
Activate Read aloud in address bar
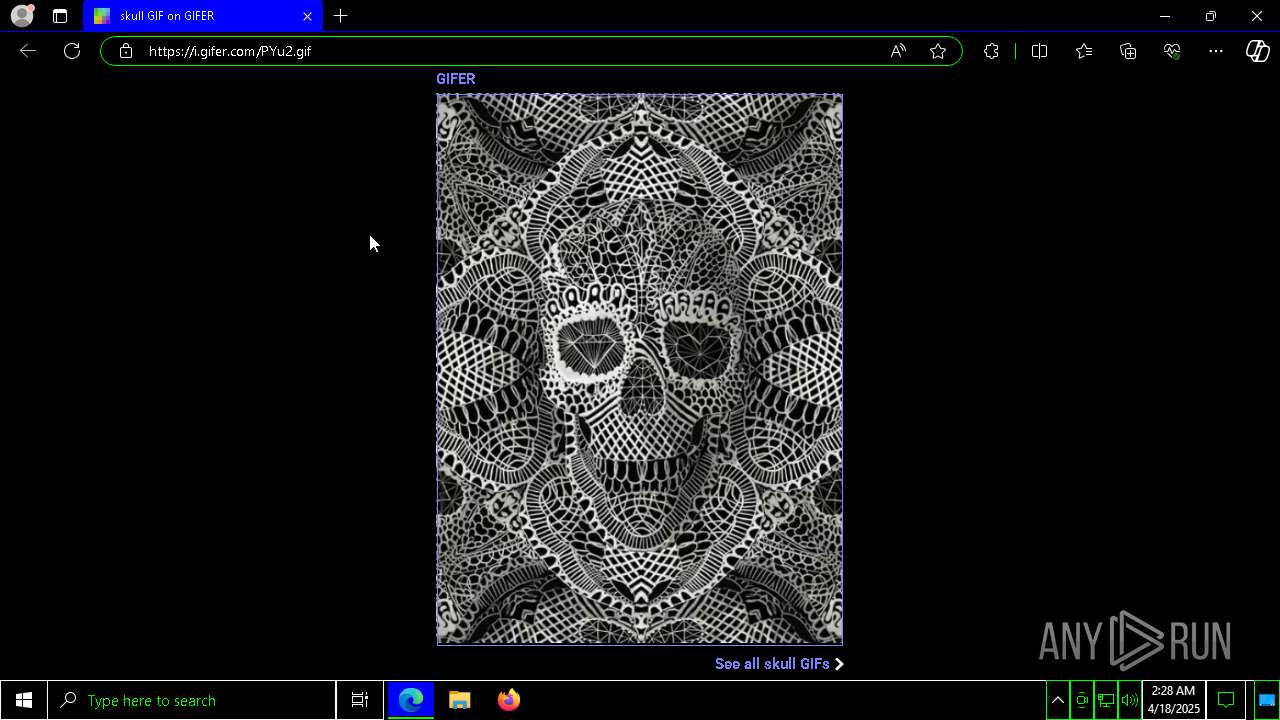pos(898,51)
